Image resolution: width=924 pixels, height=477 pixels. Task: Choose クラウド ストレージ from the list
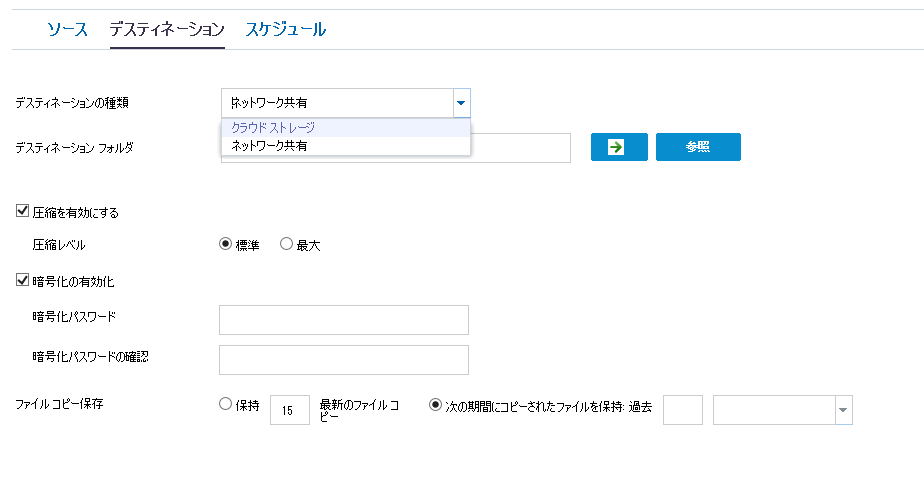pos(346,128)
